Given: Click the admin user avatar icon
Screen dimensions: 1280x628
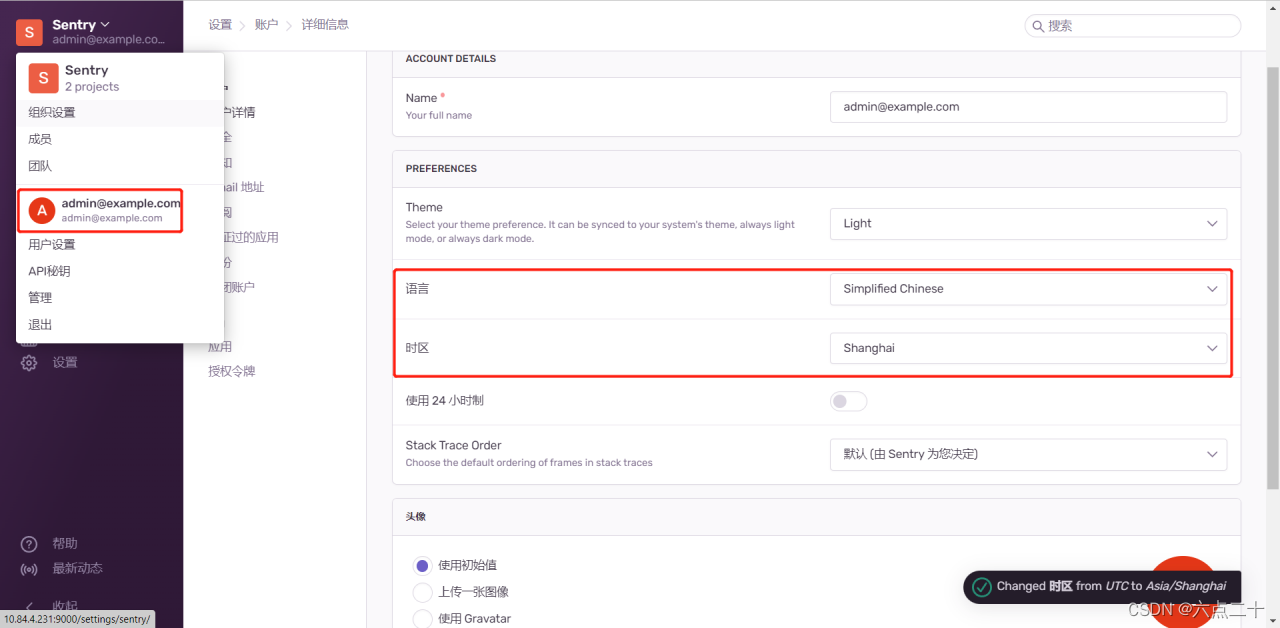Looking at the screenshot, I should click(x=42, y=210).
